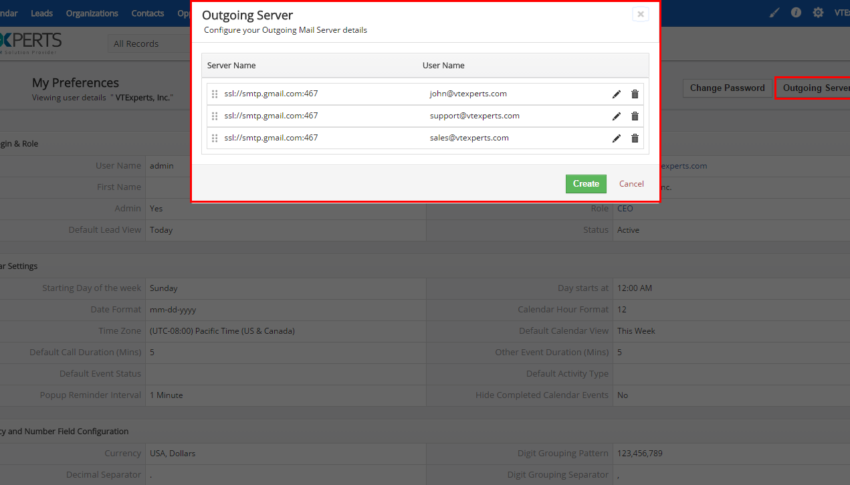Screen dimensions: 850x485
Task: Cancel the Outgoing Server dialog
Action: (x=632, y=184)
